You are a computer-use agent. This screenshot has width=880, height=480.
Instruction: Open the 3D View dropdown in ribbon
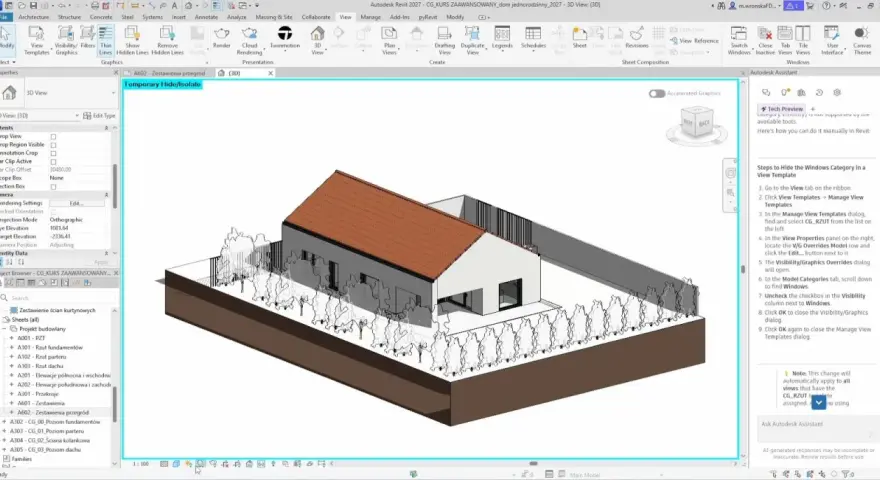[x=317, y=40]
